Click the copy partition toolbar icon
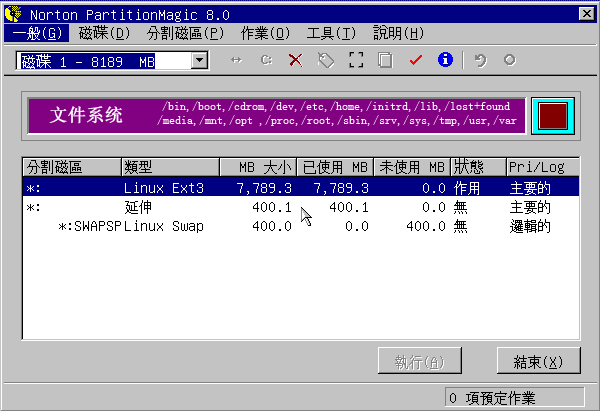Image resolution: width=600 pixels, height=411 pixels. (385, 60)
